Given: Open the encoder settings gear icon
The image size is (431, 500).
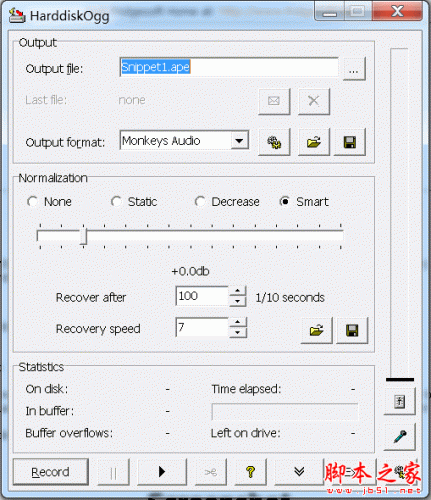Looking at the screenshot, I should pos(274,142).
